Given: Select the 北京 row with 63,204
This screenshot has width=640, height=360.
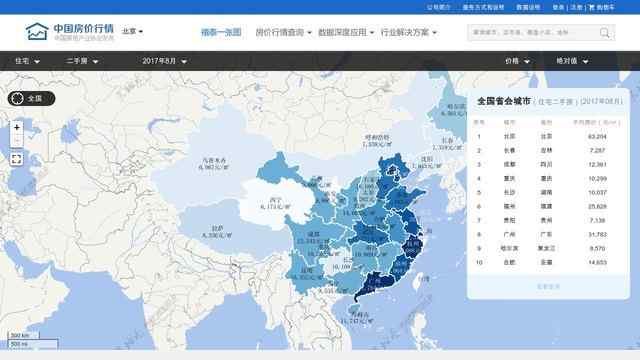Looking at the screenshot, I should point(548,136).
